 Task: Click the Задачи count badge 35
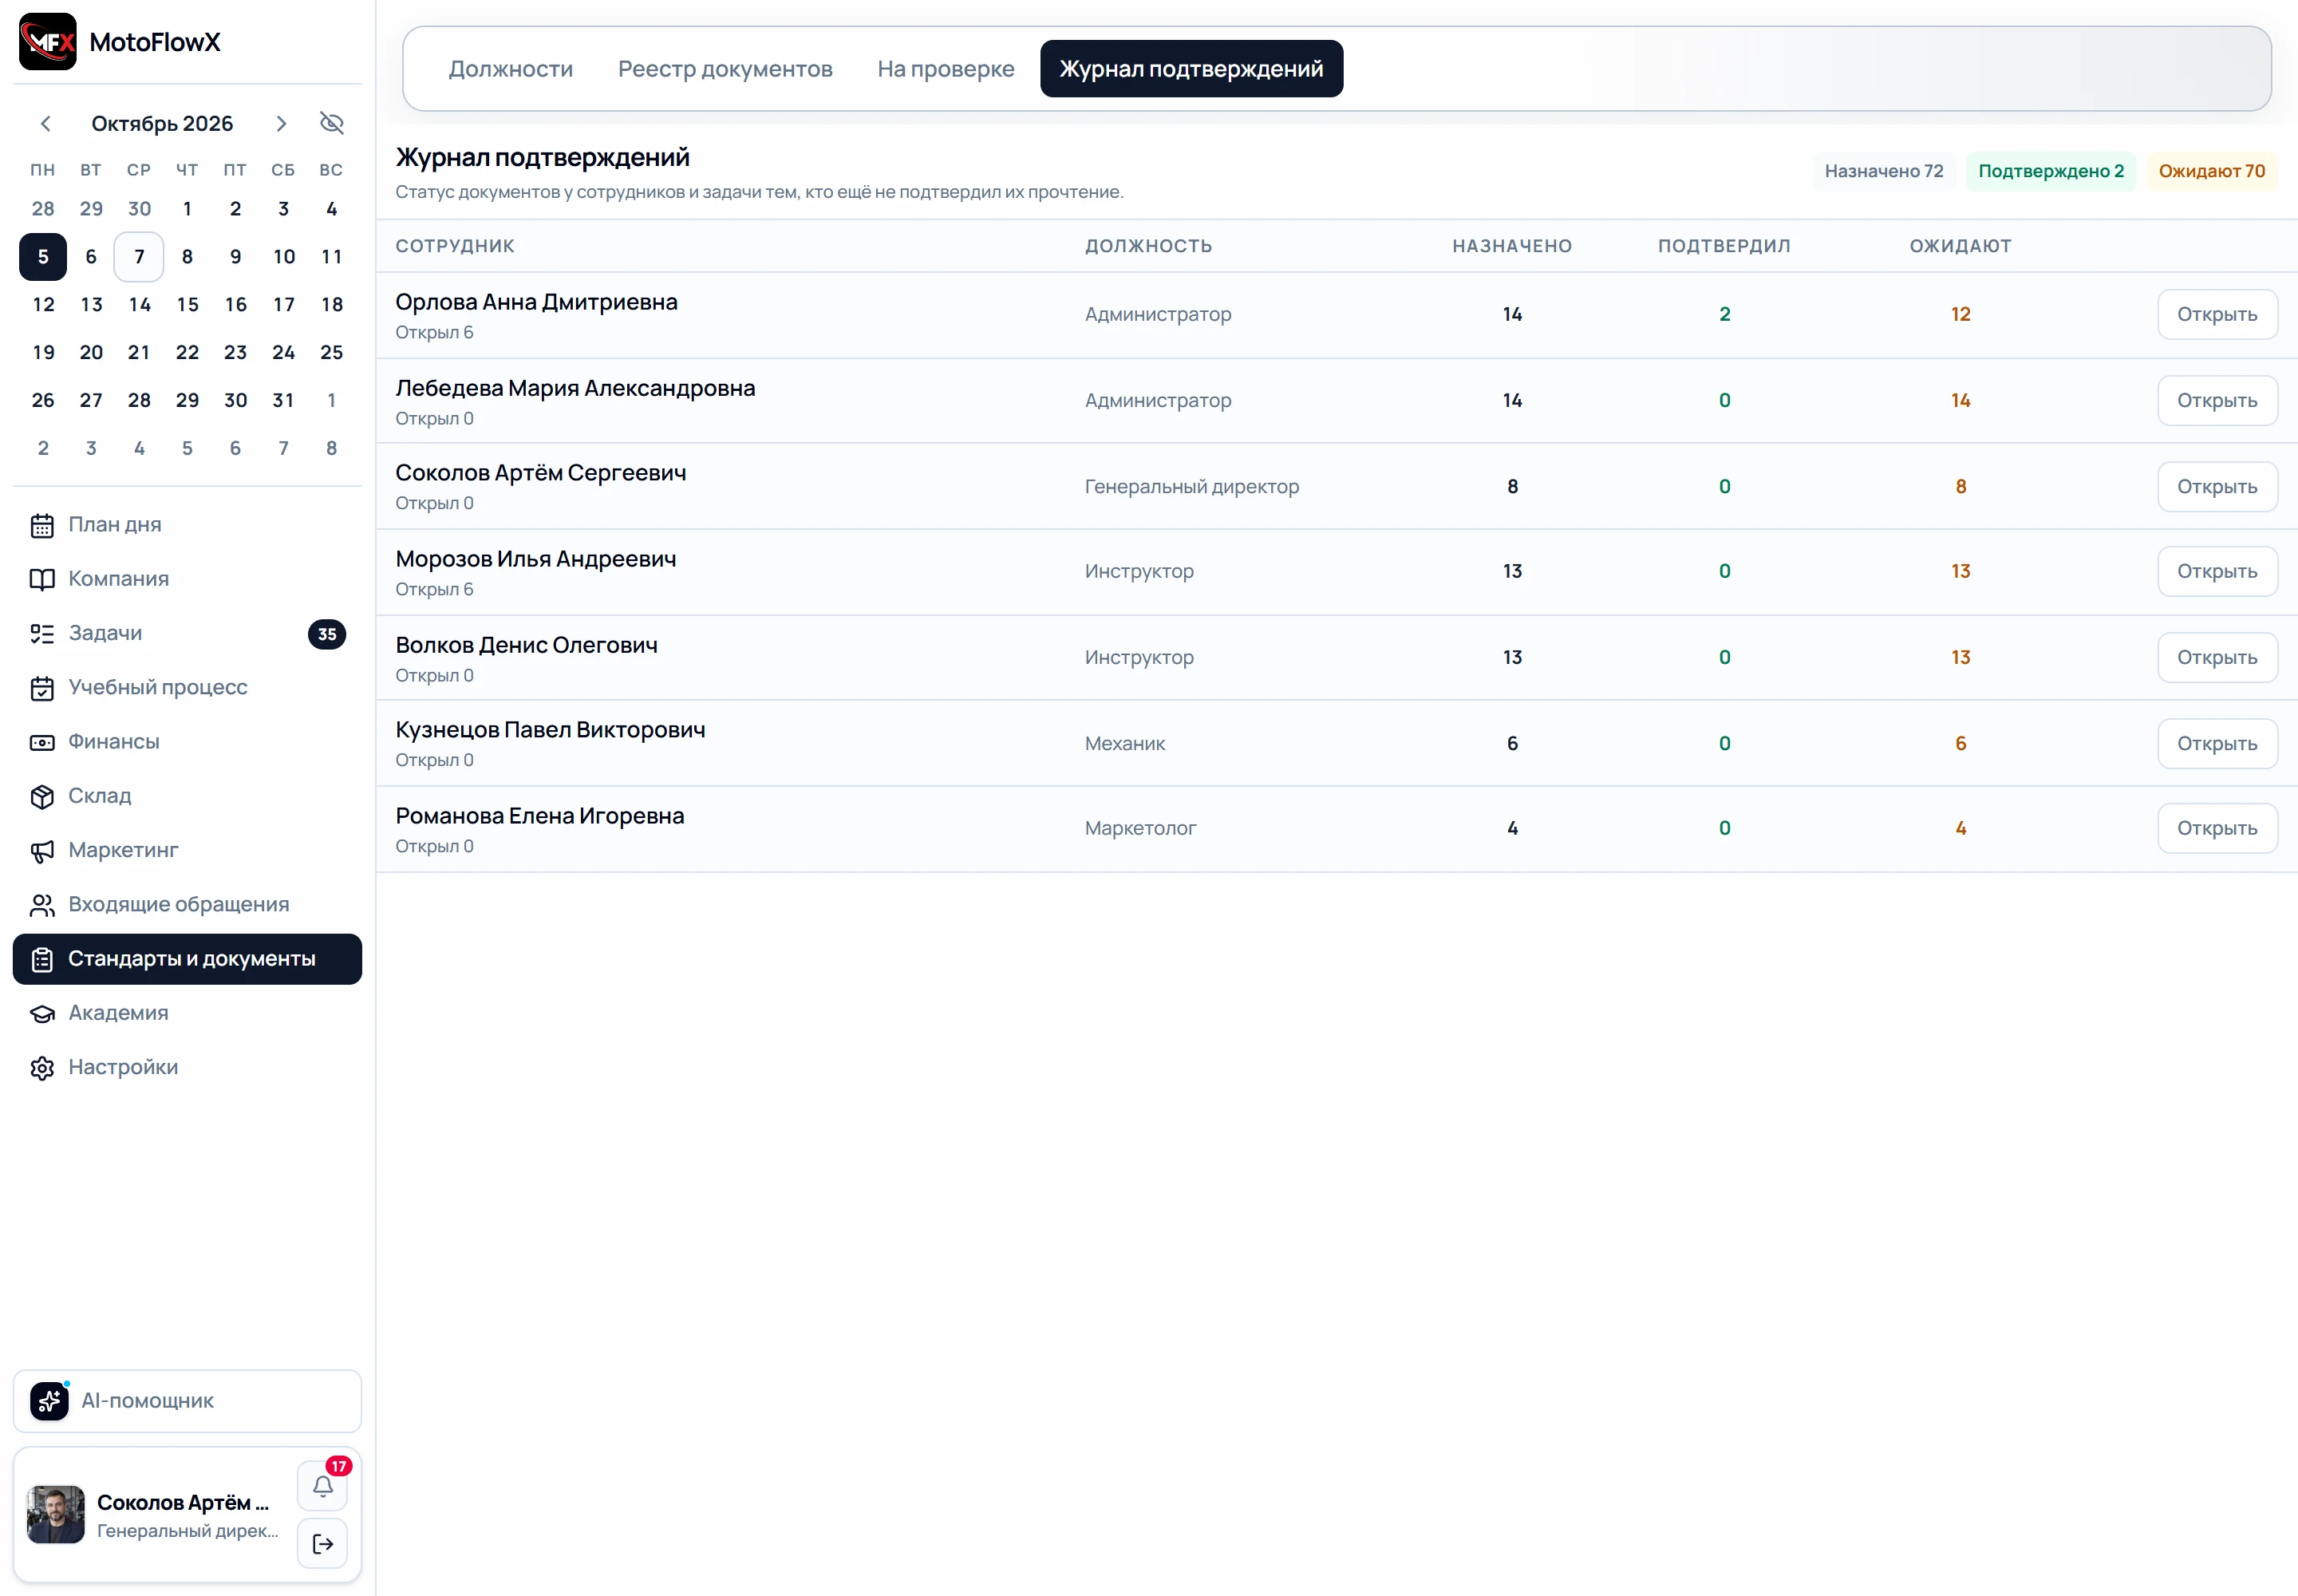(327, 634)
